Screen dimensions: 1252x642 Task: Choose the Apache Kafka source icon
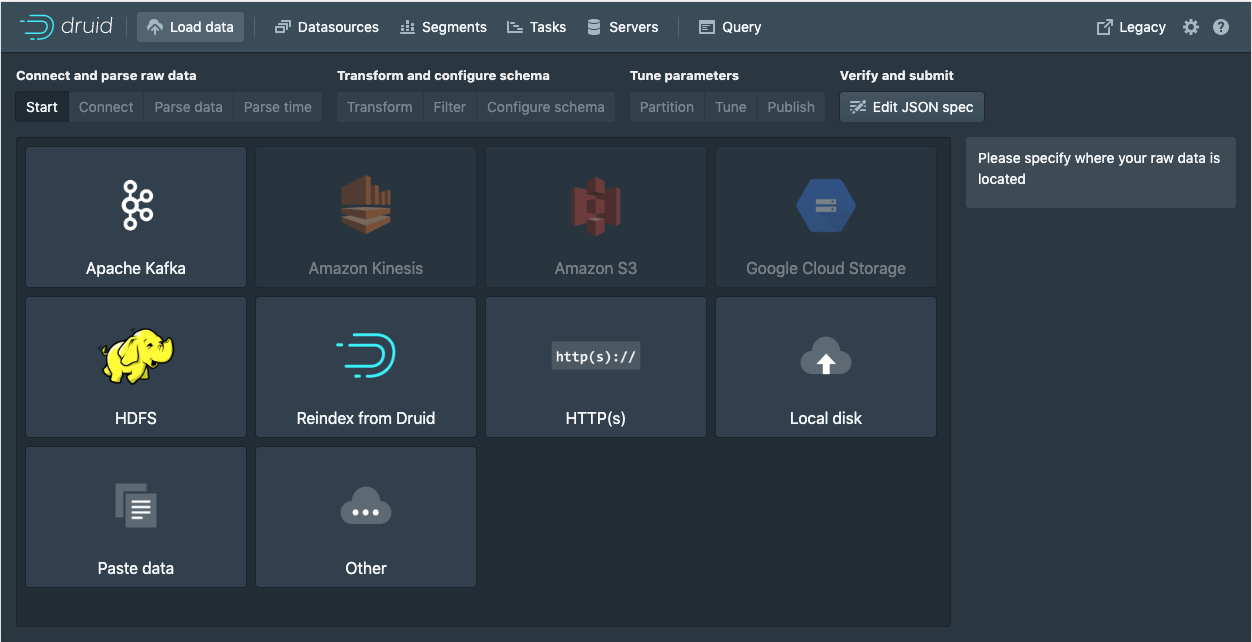point(136,205)
